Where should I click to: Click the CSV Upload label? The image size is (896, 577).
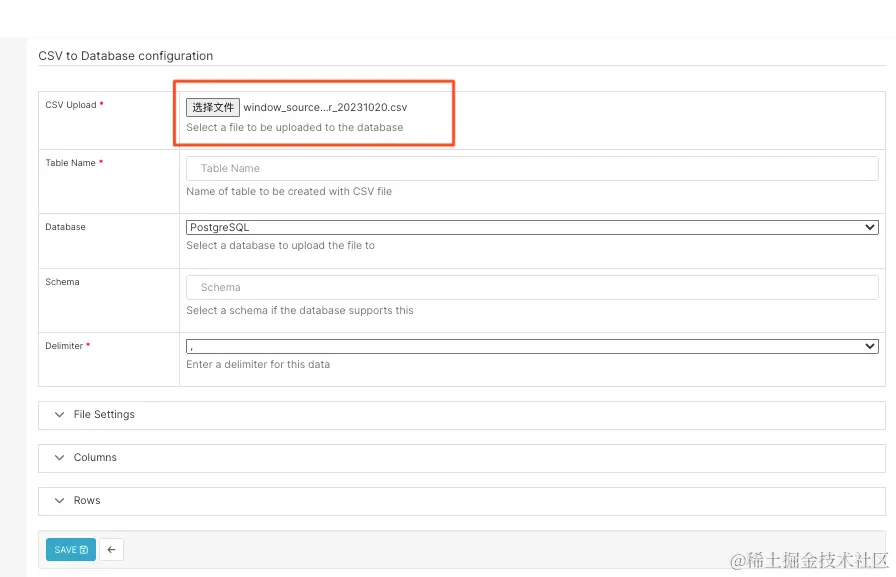(71, 105)
